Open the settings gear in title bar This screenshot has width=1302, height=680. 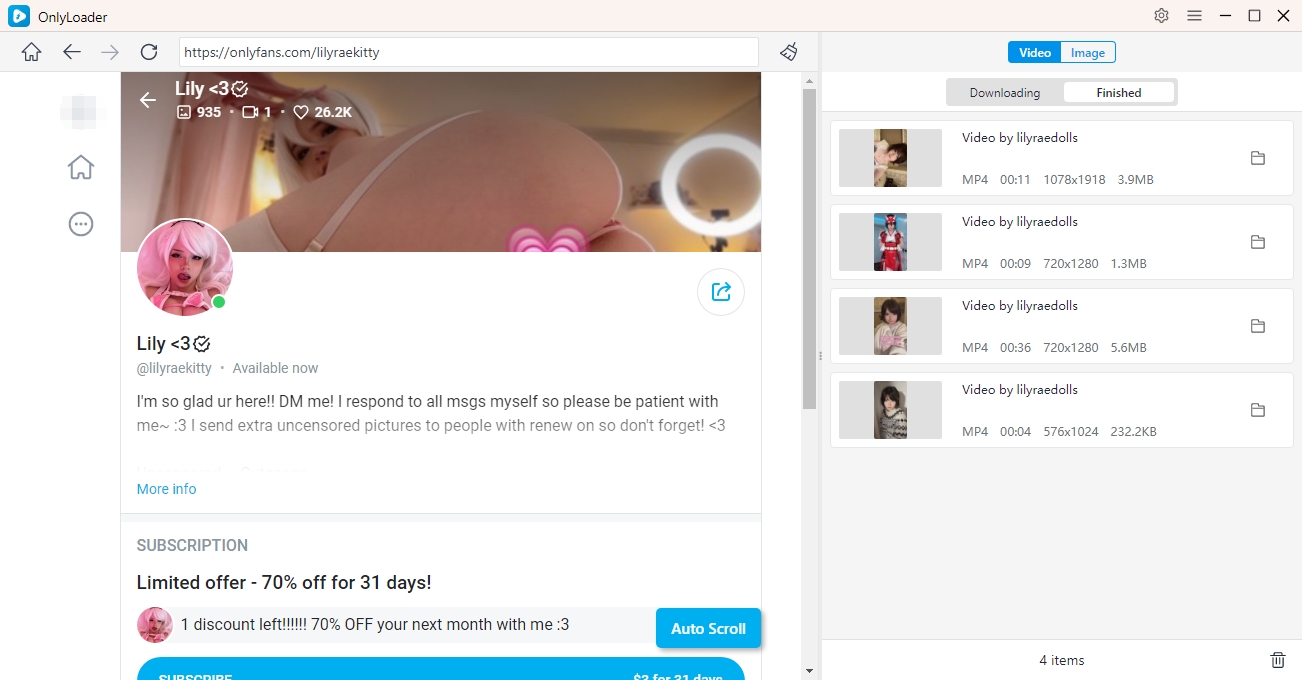click(1161, 16)
